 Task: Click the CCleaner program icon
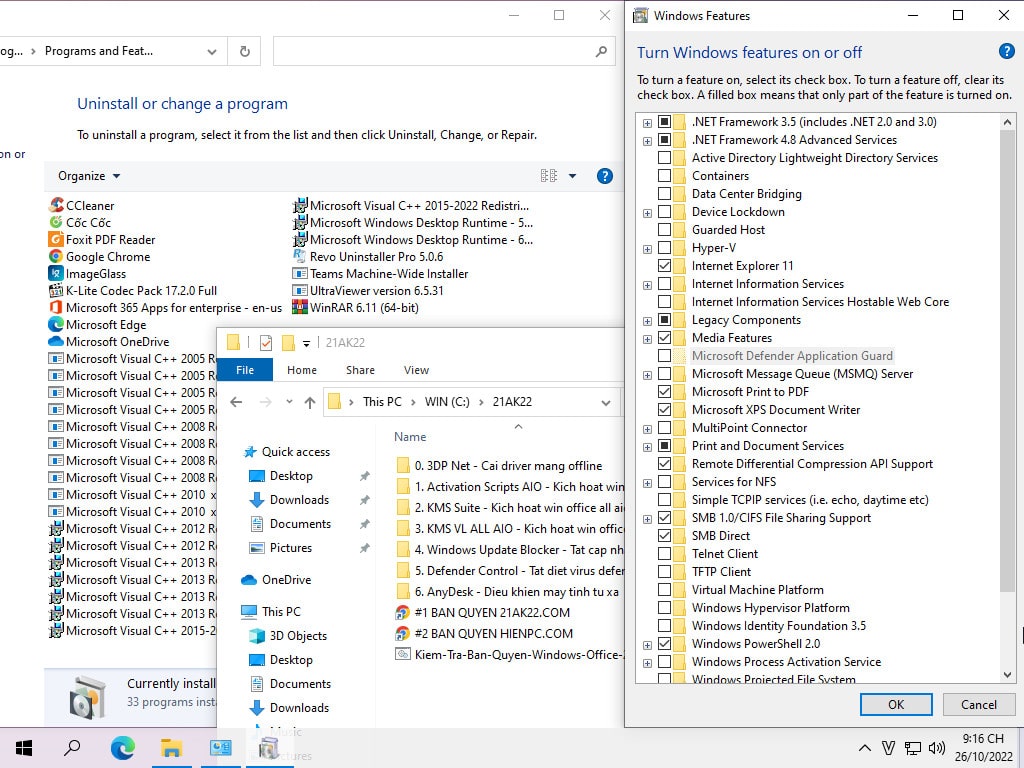click(56, 205)
